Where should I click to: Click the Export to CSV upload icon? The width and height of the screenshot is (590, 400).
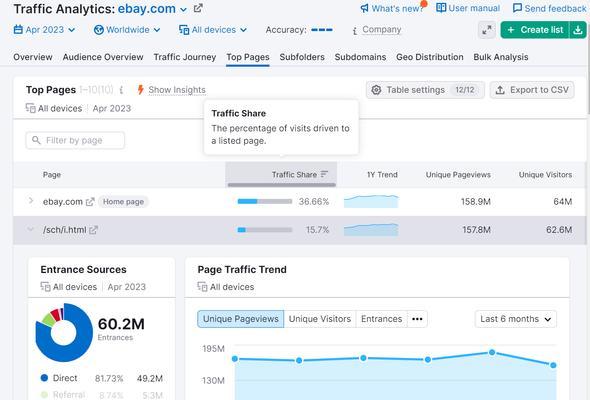500,90
